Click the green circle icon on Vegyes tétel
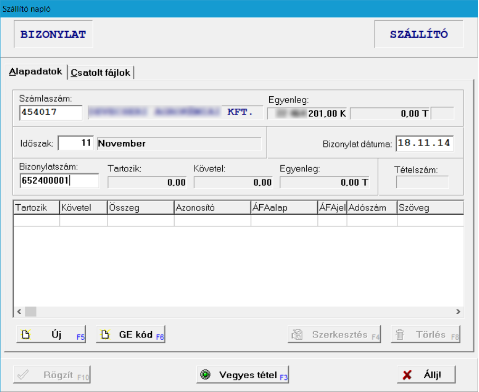This screenshot has width=479, height=392. (x=205, y=375)
